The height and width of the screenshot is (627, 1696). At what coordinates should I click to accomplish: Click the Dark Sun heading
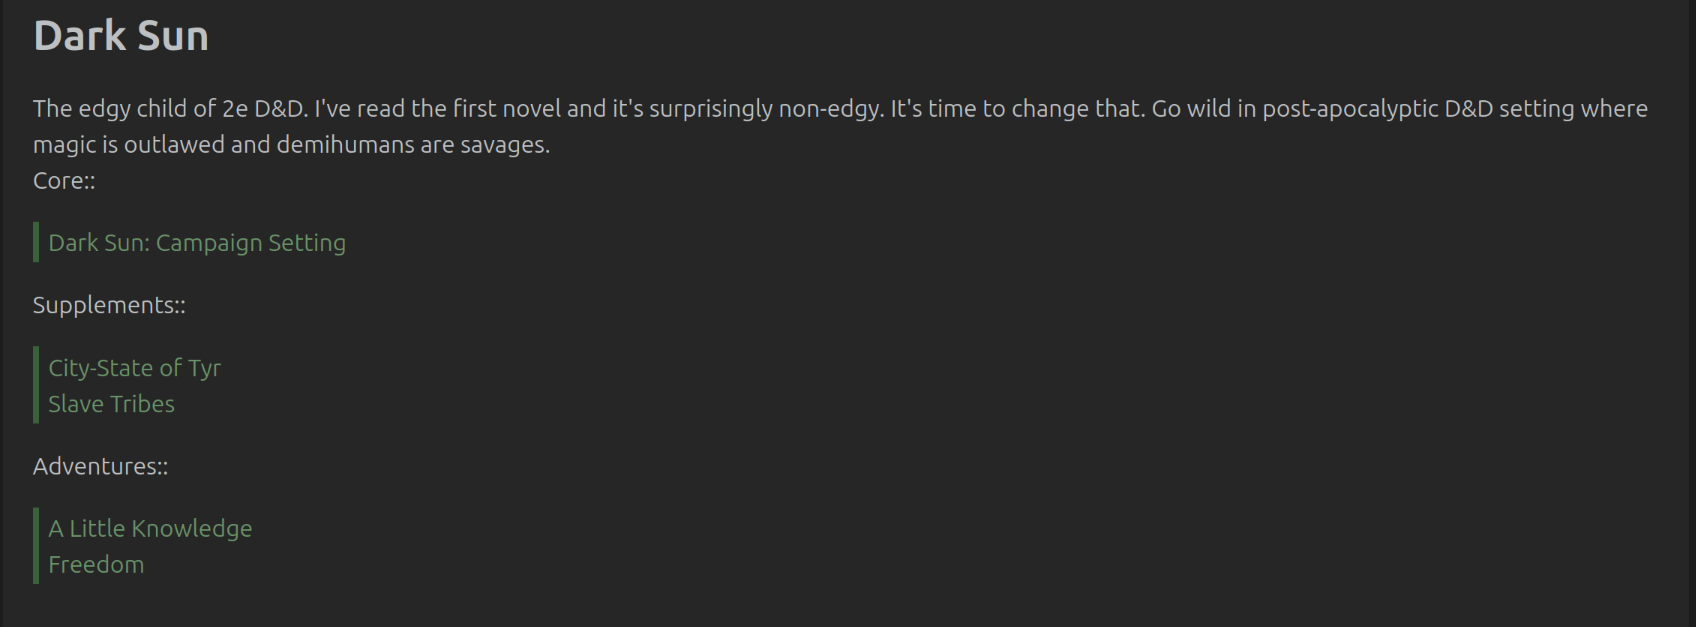(x=121, y=36)
